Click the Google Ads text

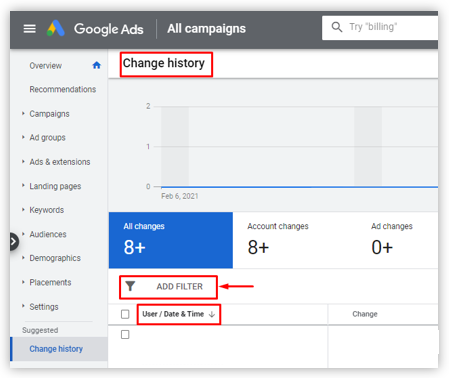(109, 29)
